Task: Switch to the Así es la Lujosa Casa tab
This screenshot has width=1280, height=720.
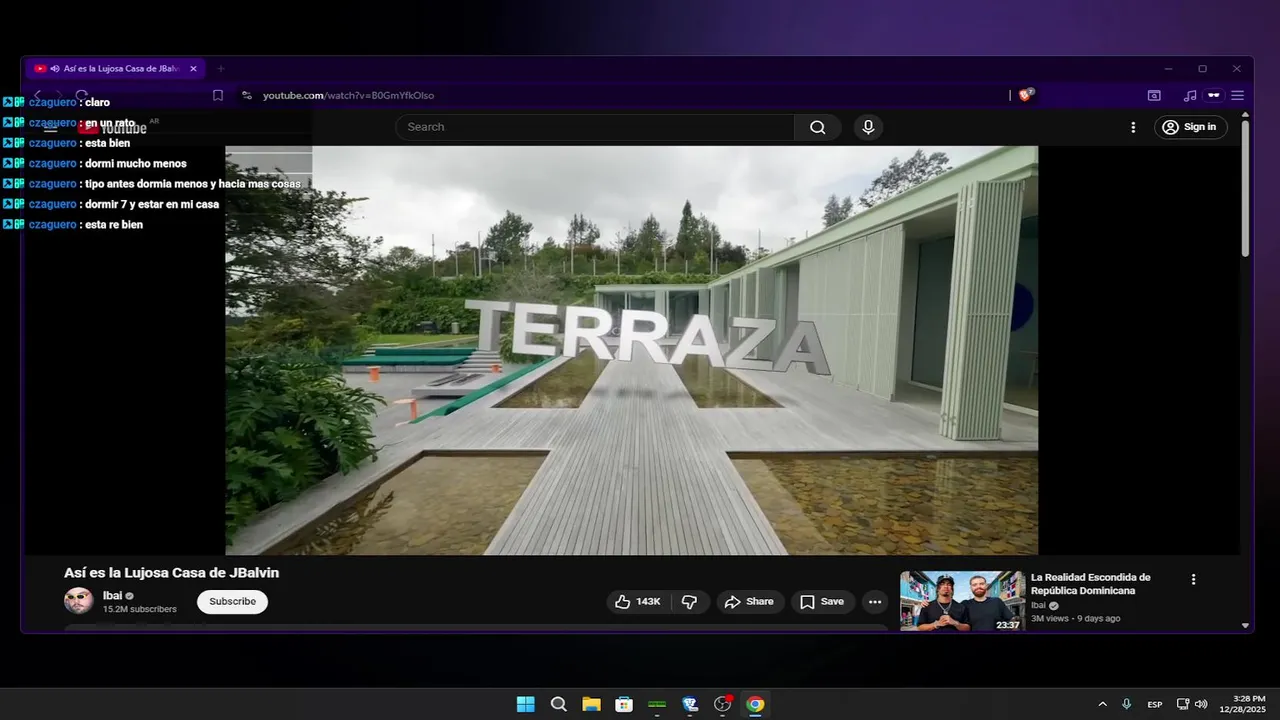Action: pos(116,69)
